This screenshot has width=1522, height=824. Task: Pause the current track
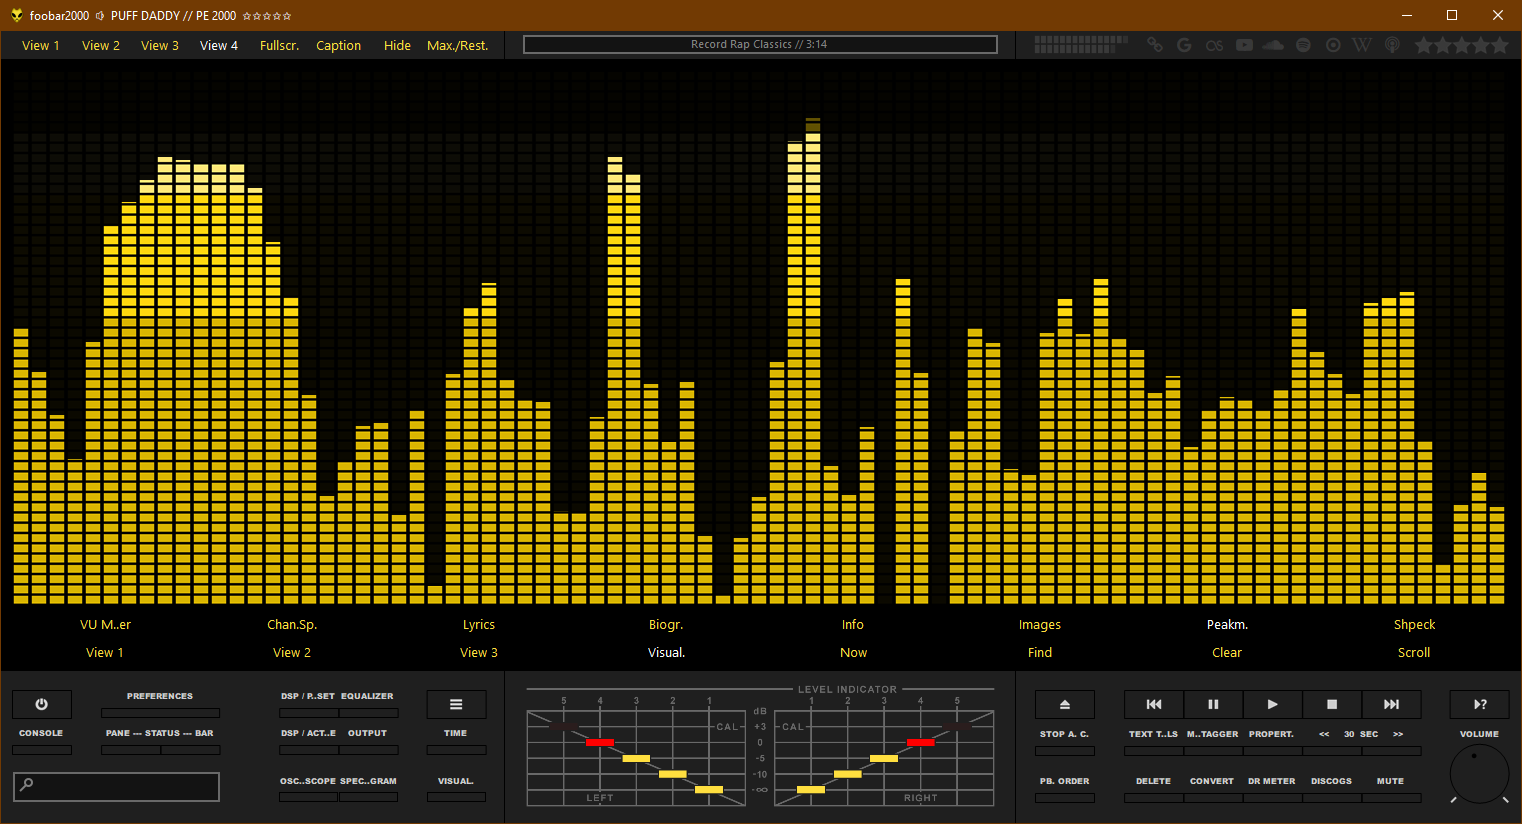[x=1213, y=704]
